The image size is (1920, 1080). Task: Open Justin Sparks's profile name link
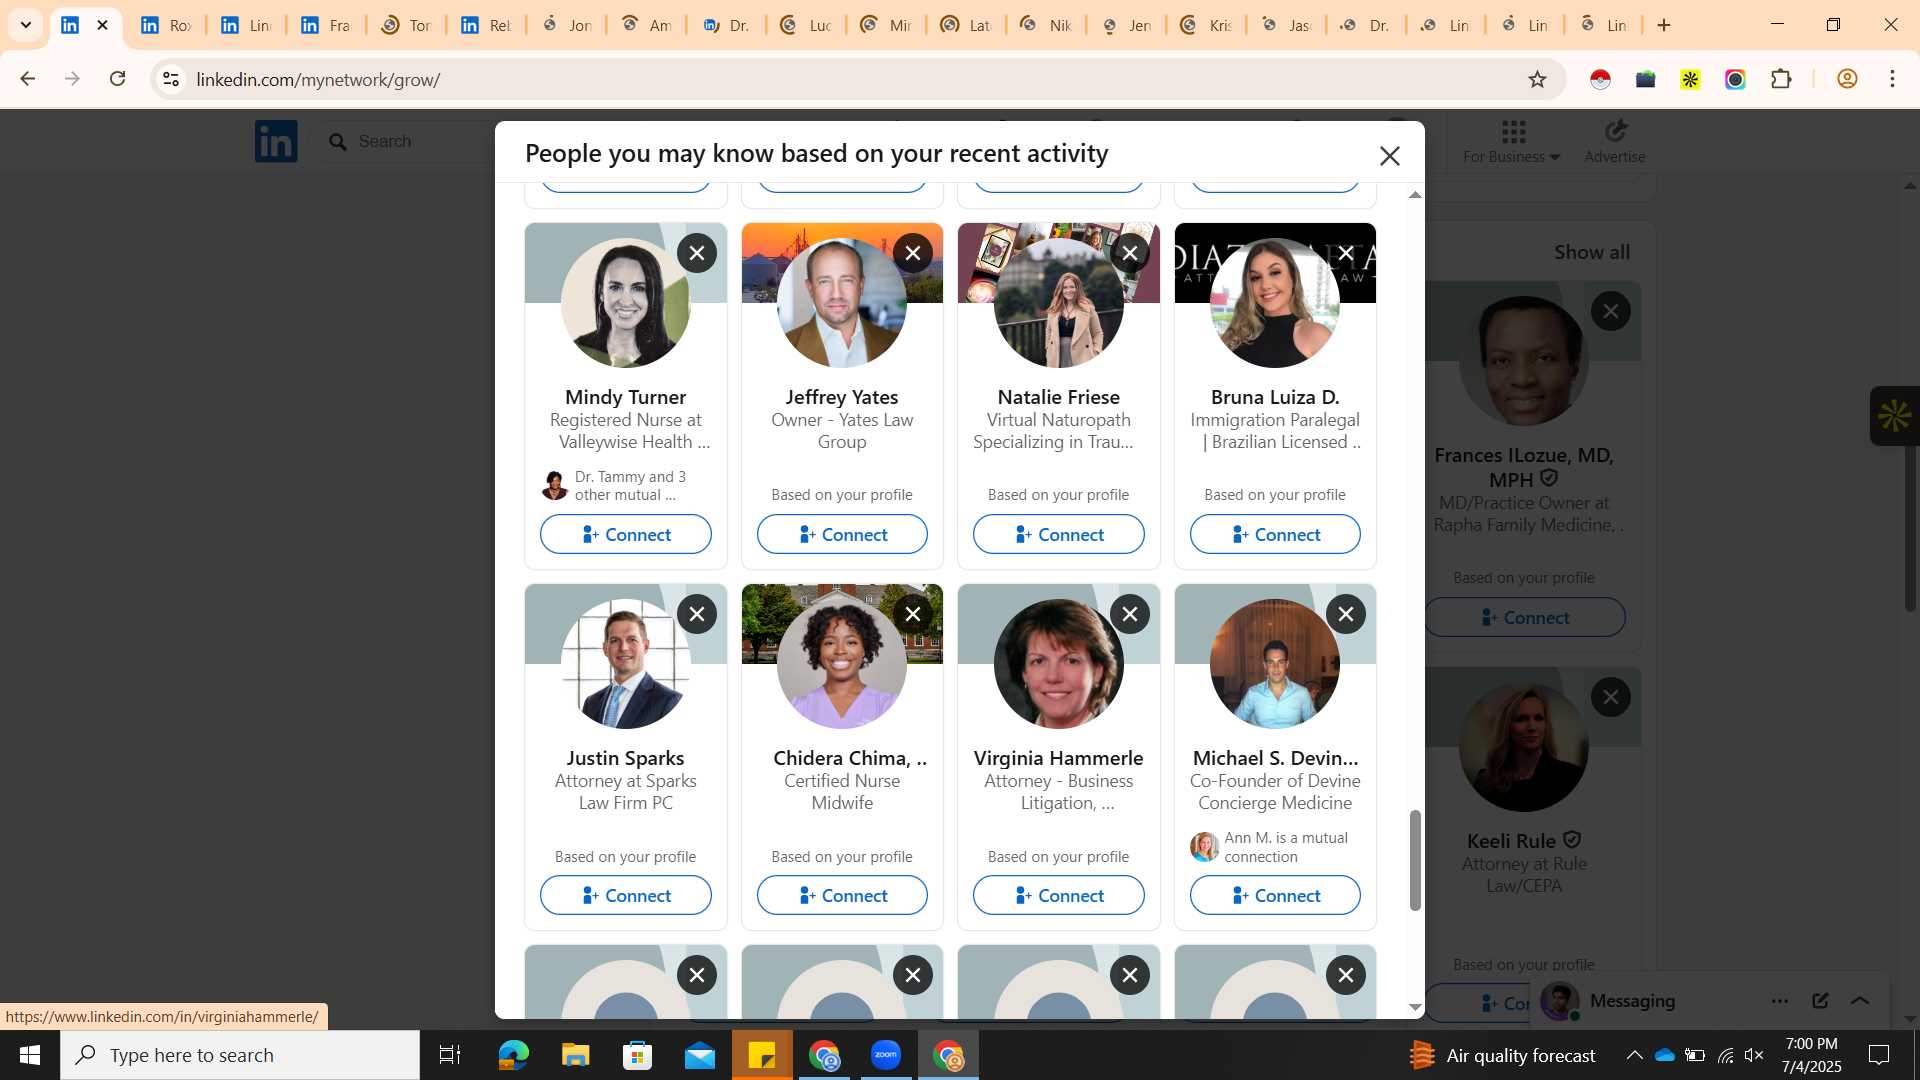(x=626, y=758)
